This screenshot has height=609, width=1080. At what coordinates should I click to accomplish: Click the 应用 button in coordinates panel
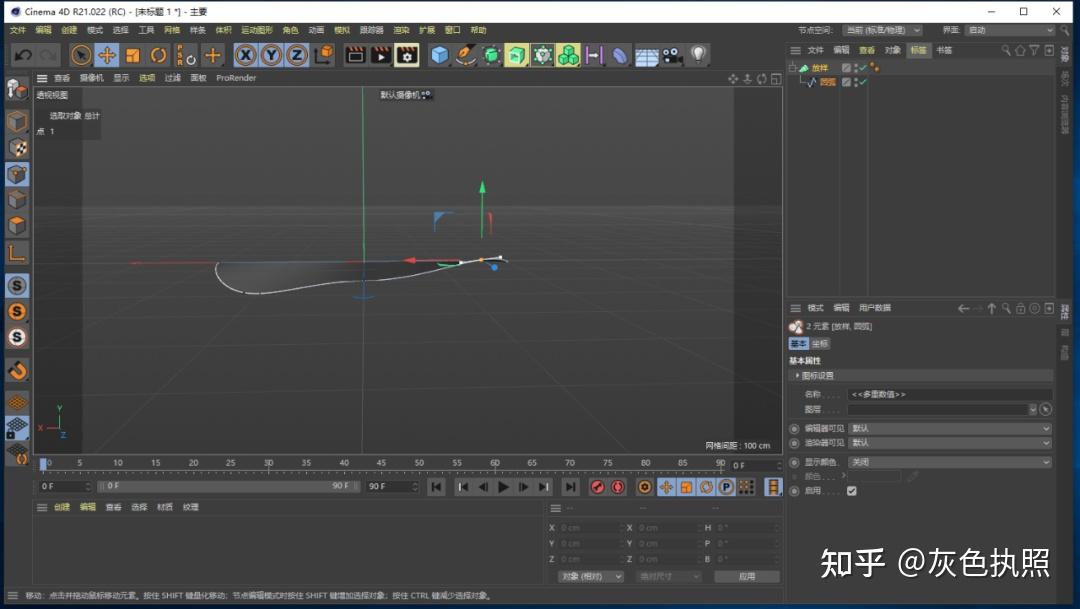coord(747,577)
